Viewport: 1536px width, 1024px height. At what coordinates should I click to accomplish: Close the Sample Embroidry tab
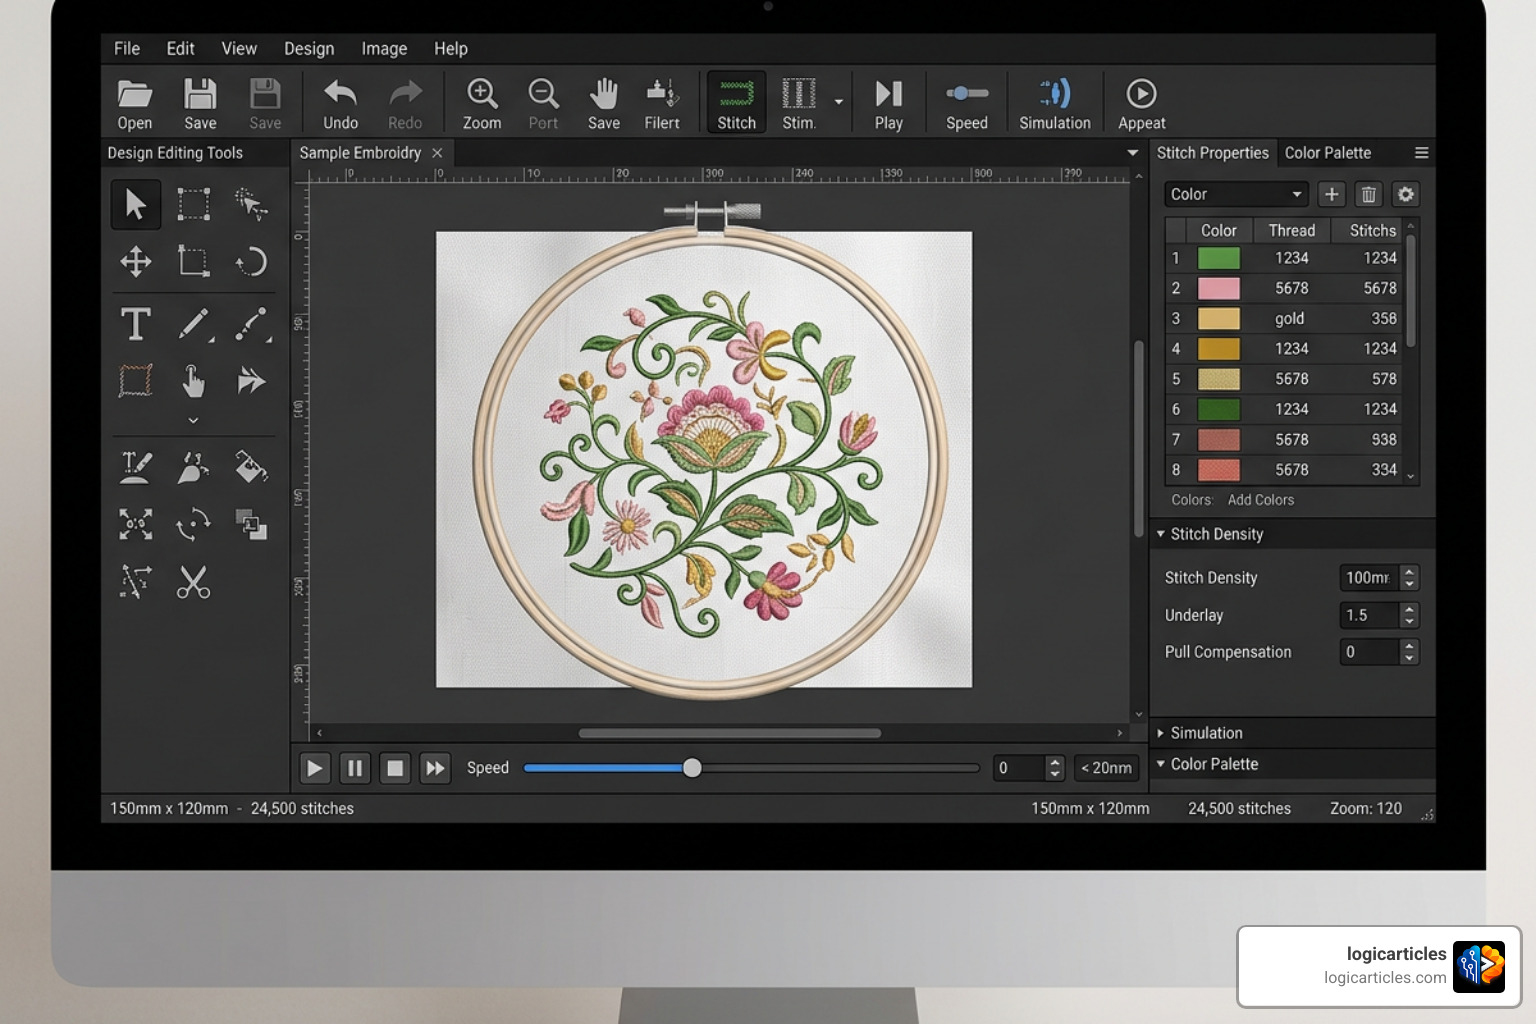[x=437, y=153]
